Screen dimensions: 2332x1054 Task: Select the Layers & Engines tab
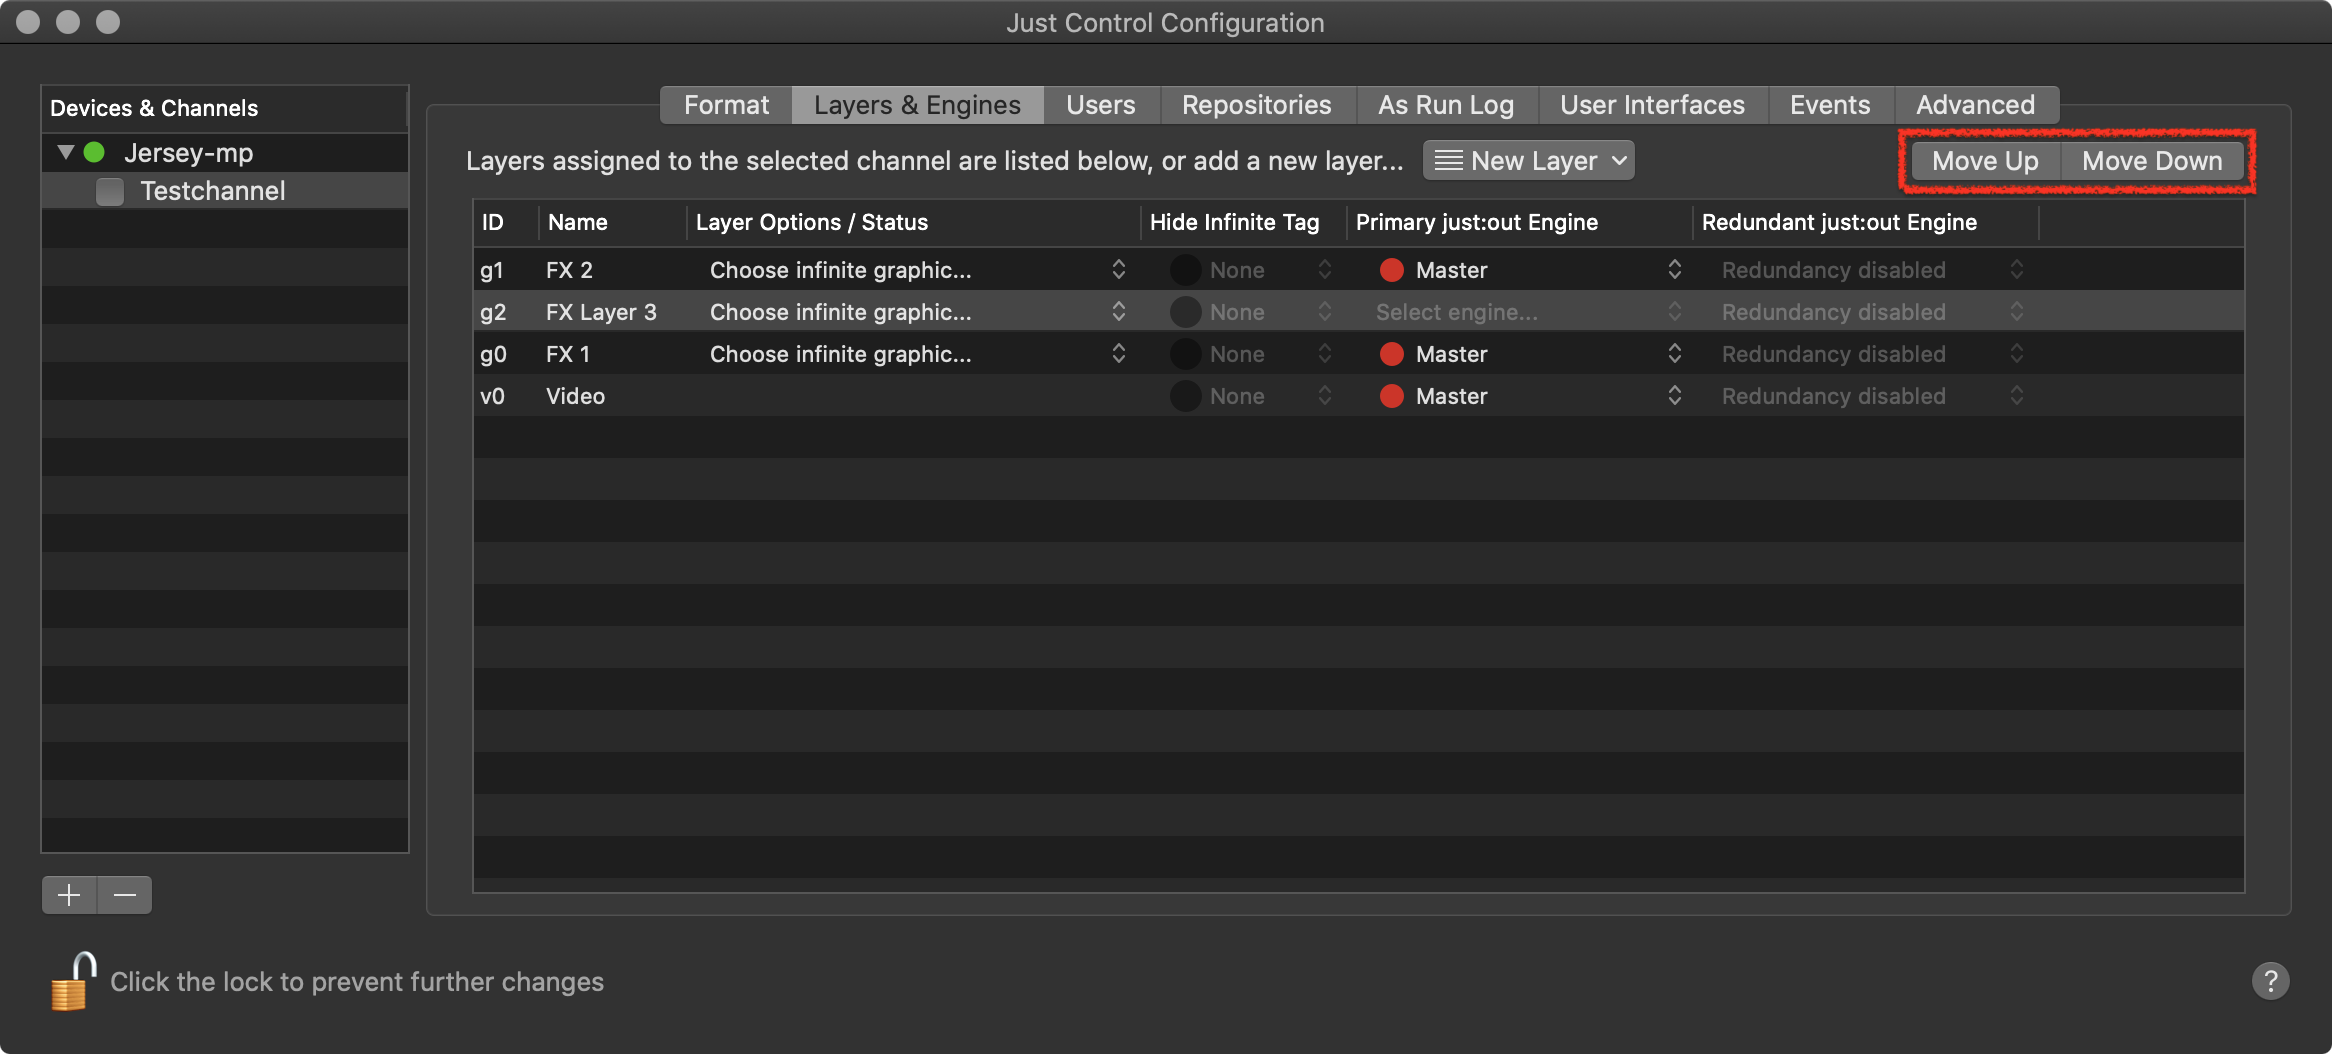tap(917, 105)
